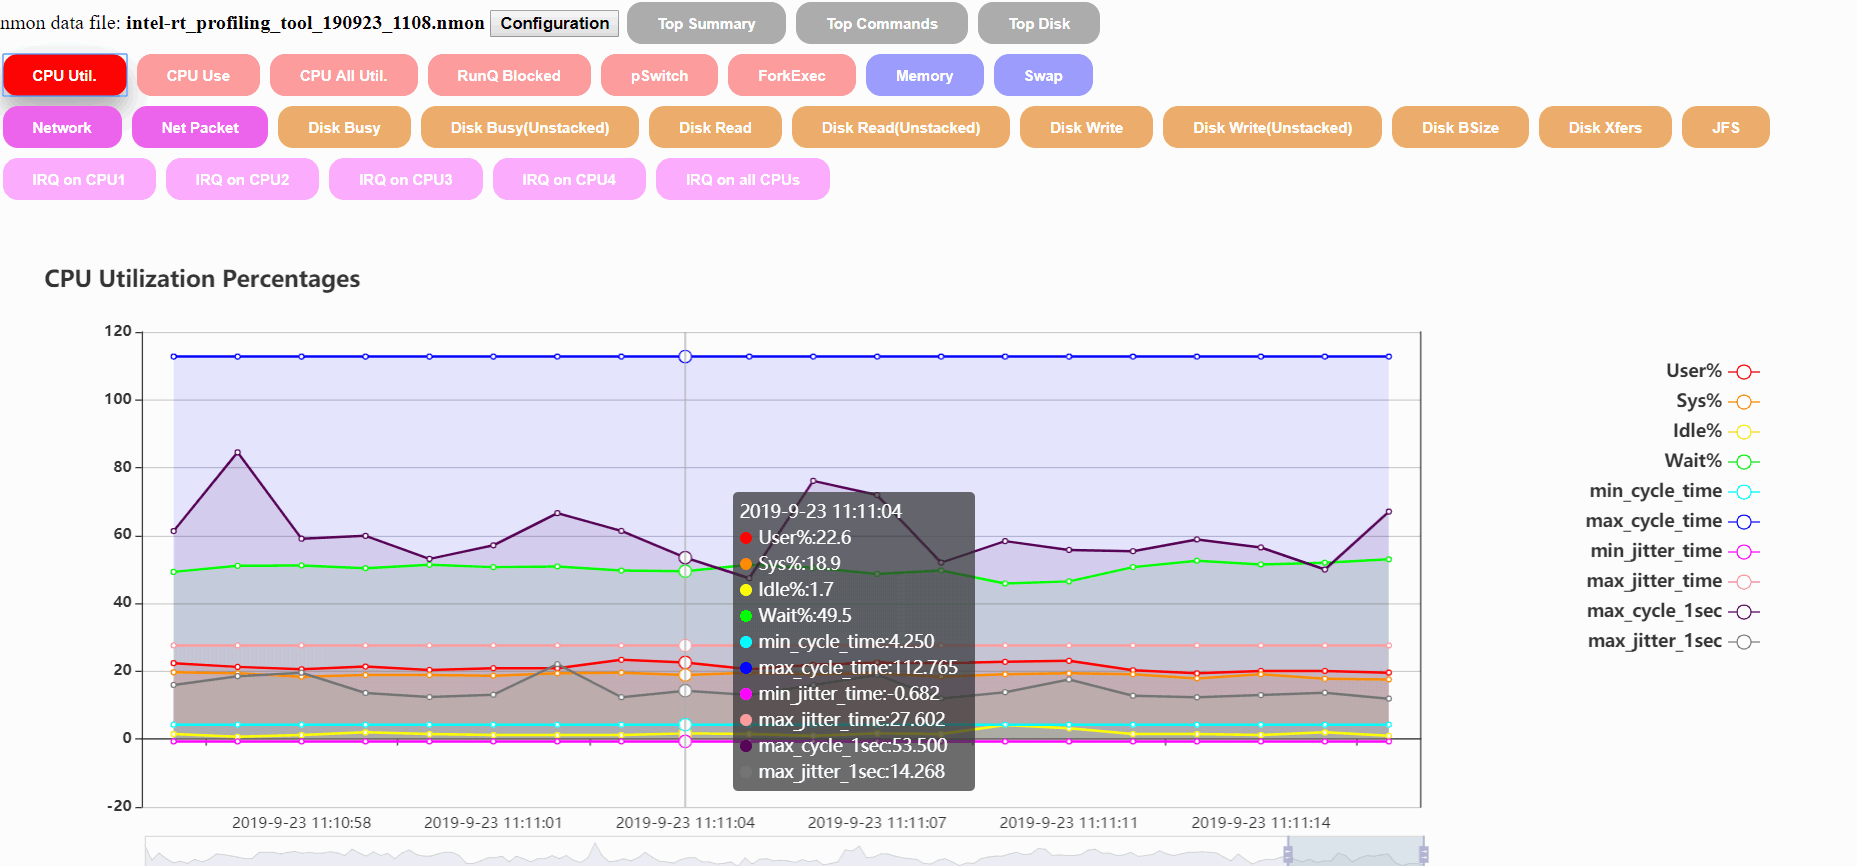This screenshot has height=866, width=1857.
Task: Toggle the Wait% legend series
Action: coord(1711,461)
